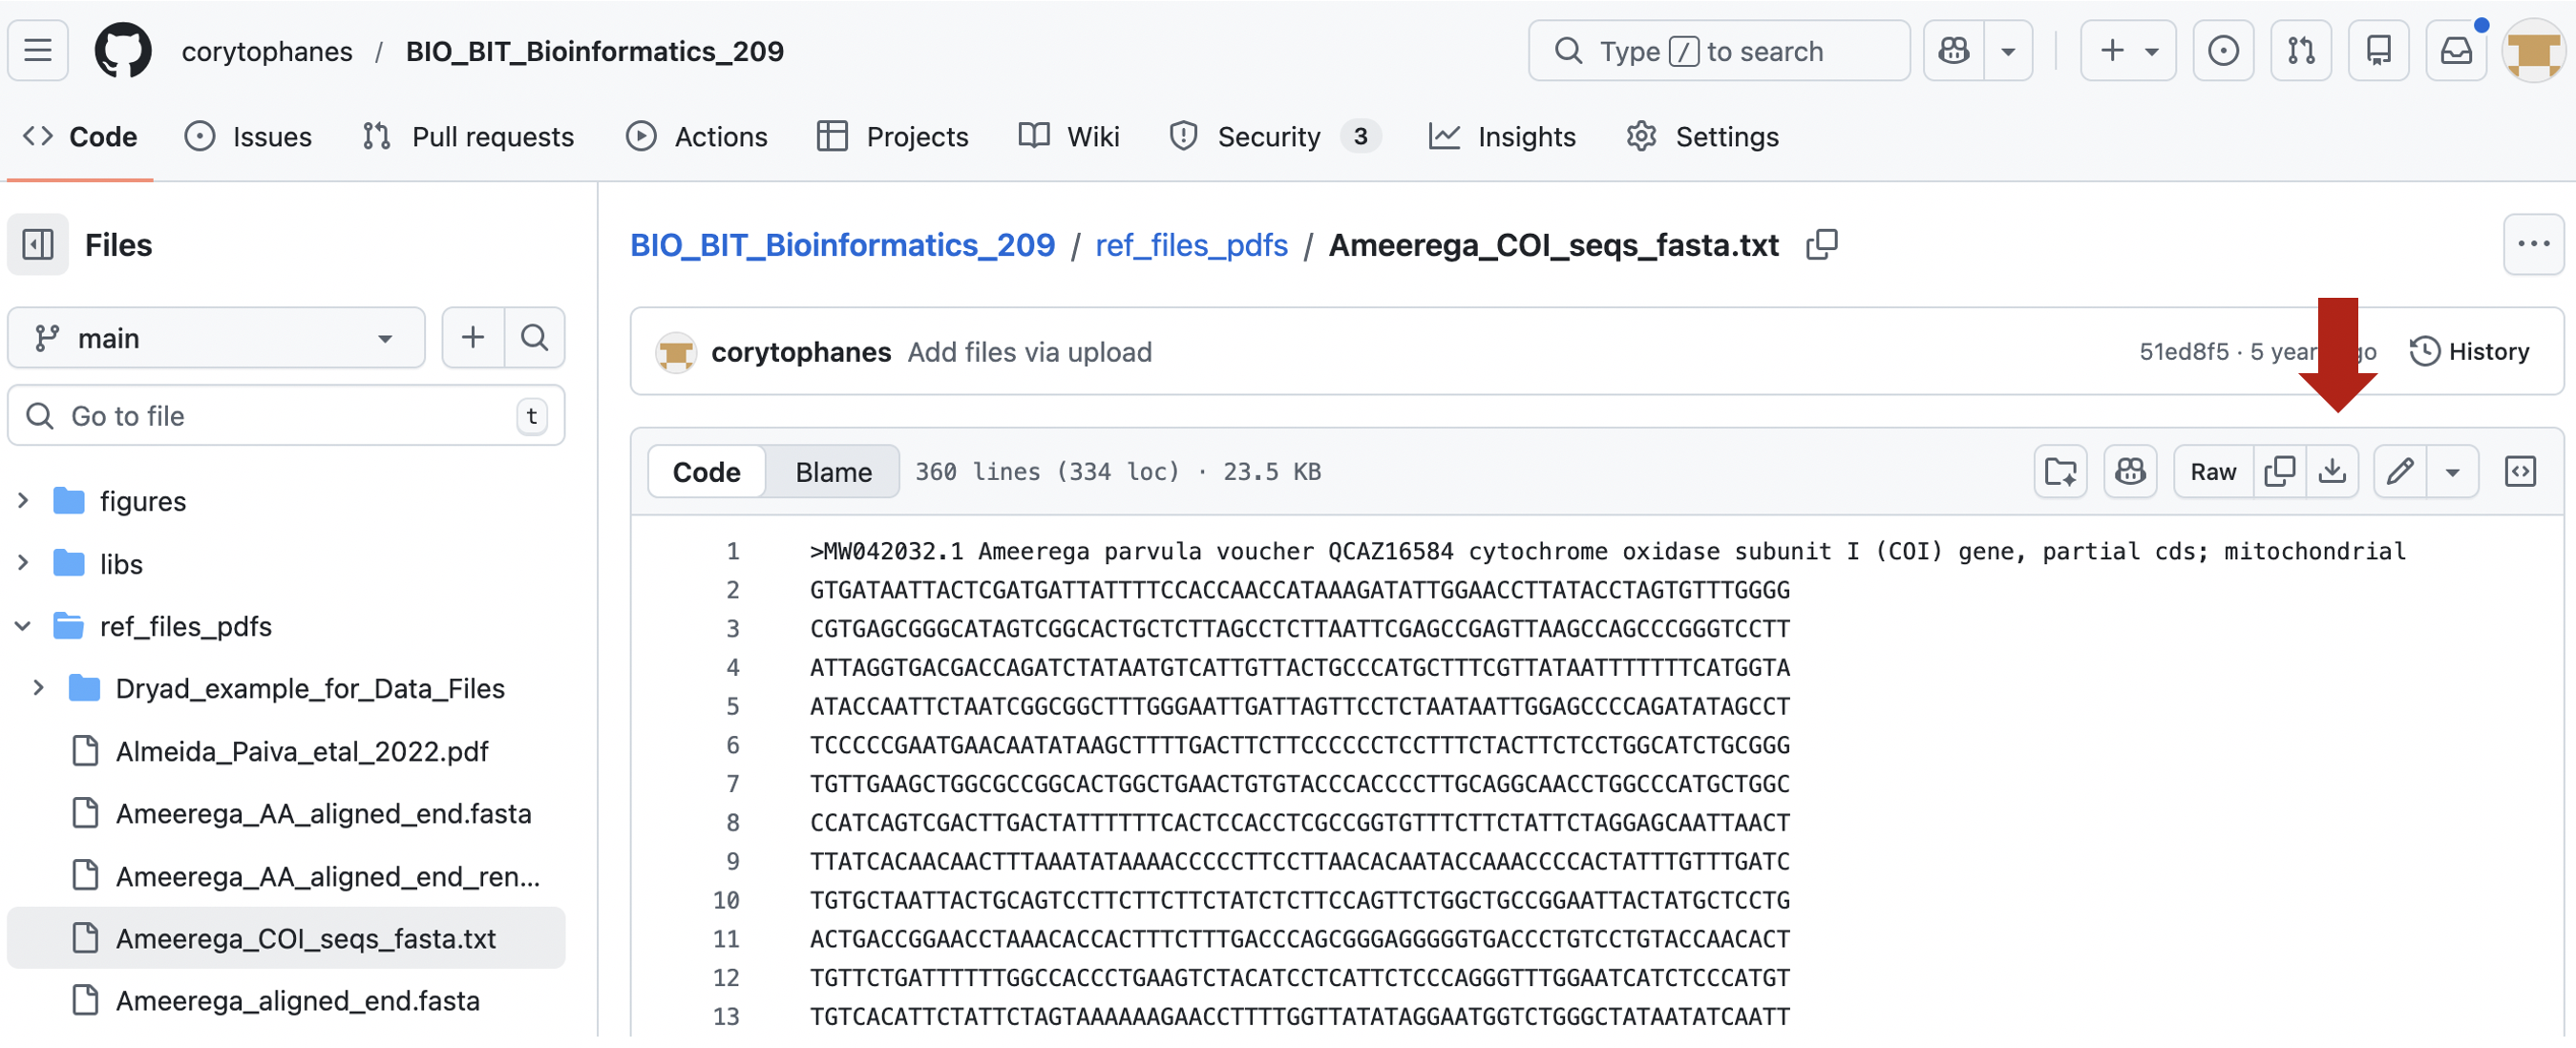Open the Insights tab
This screenshot has width=2576, height=1048.
click(1503, 137)
